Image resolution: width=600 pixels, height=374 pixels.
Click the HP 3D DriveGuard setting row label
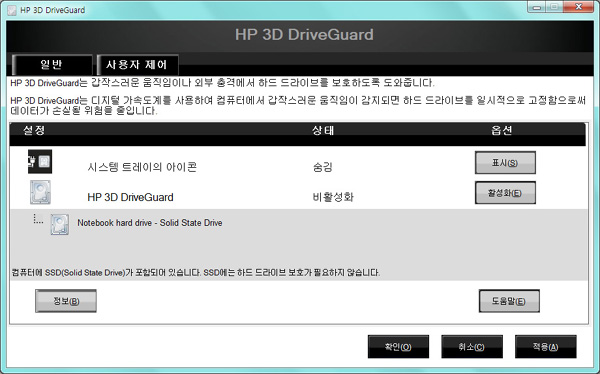pos(130,197)
